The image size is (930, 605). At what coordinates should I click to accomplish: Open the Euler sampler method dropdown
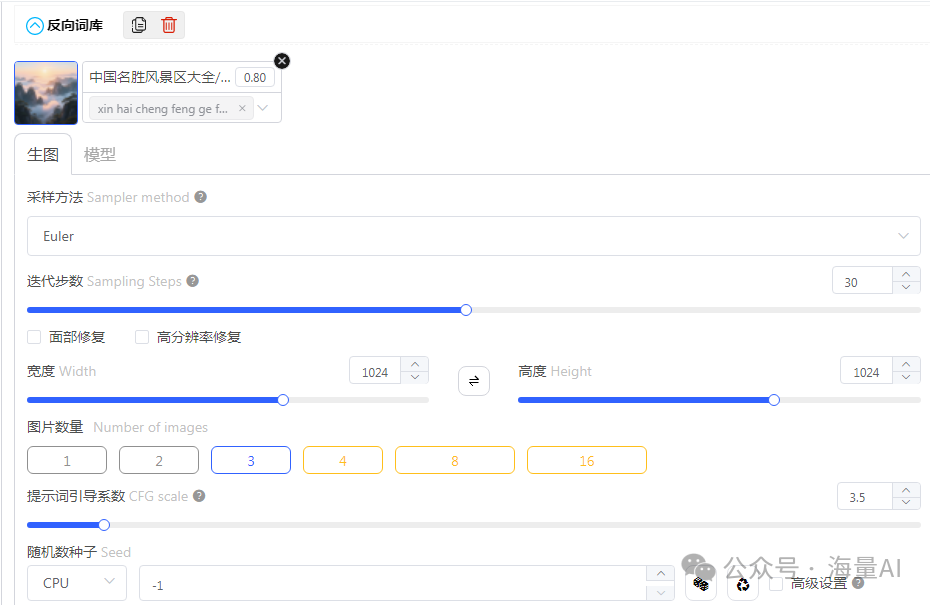(473, 236)
